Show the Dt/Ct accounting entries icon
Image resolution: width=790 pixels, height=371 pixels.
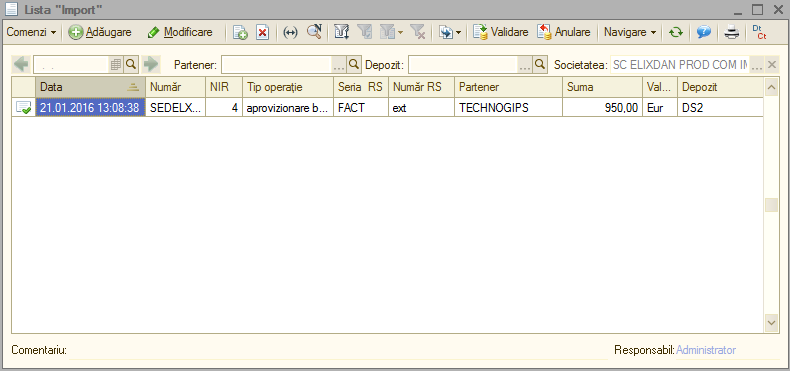[x=759, y=32]
